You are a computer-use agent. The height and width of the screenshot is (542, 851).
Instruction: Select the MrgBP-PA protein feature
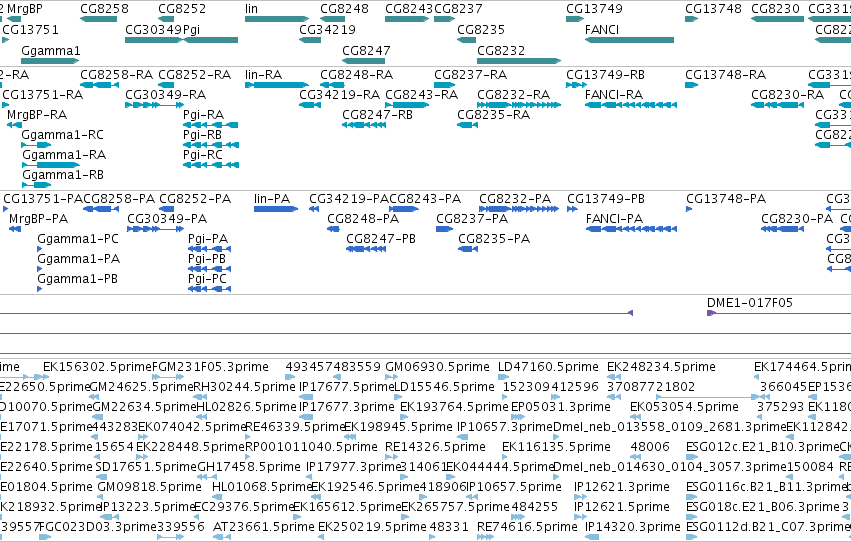[15, 229]
